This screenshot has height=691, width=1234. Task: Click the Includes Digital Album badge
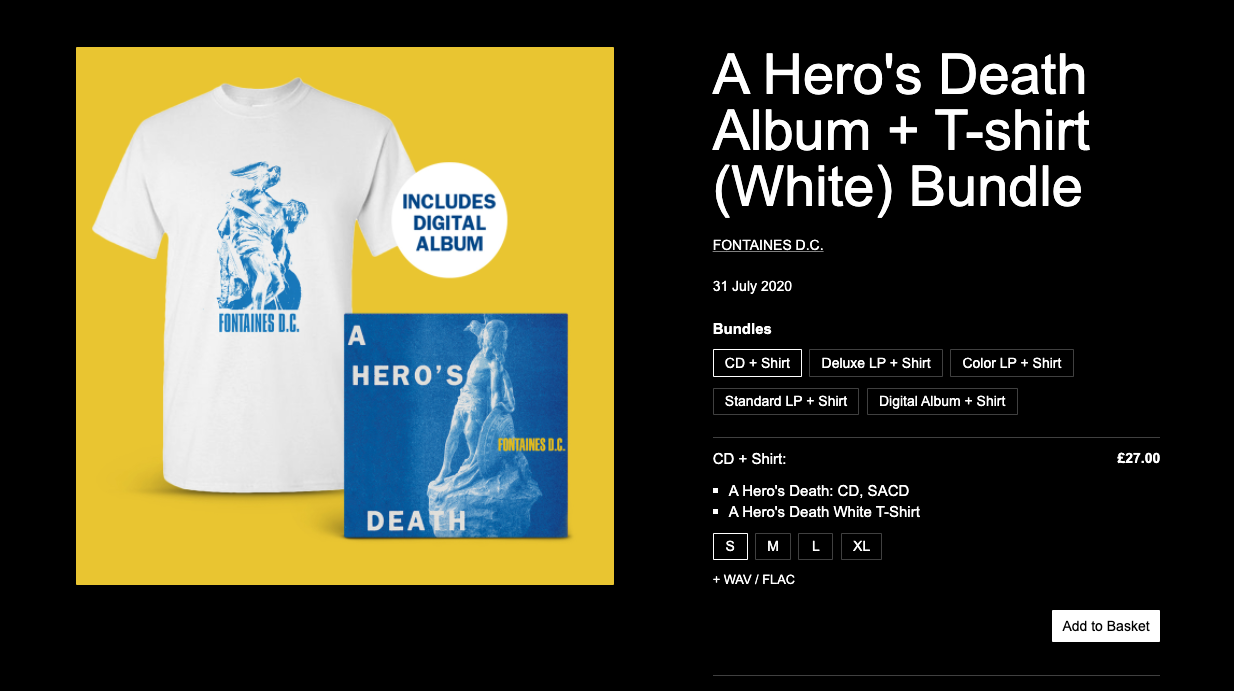click(x=450, y=220)
